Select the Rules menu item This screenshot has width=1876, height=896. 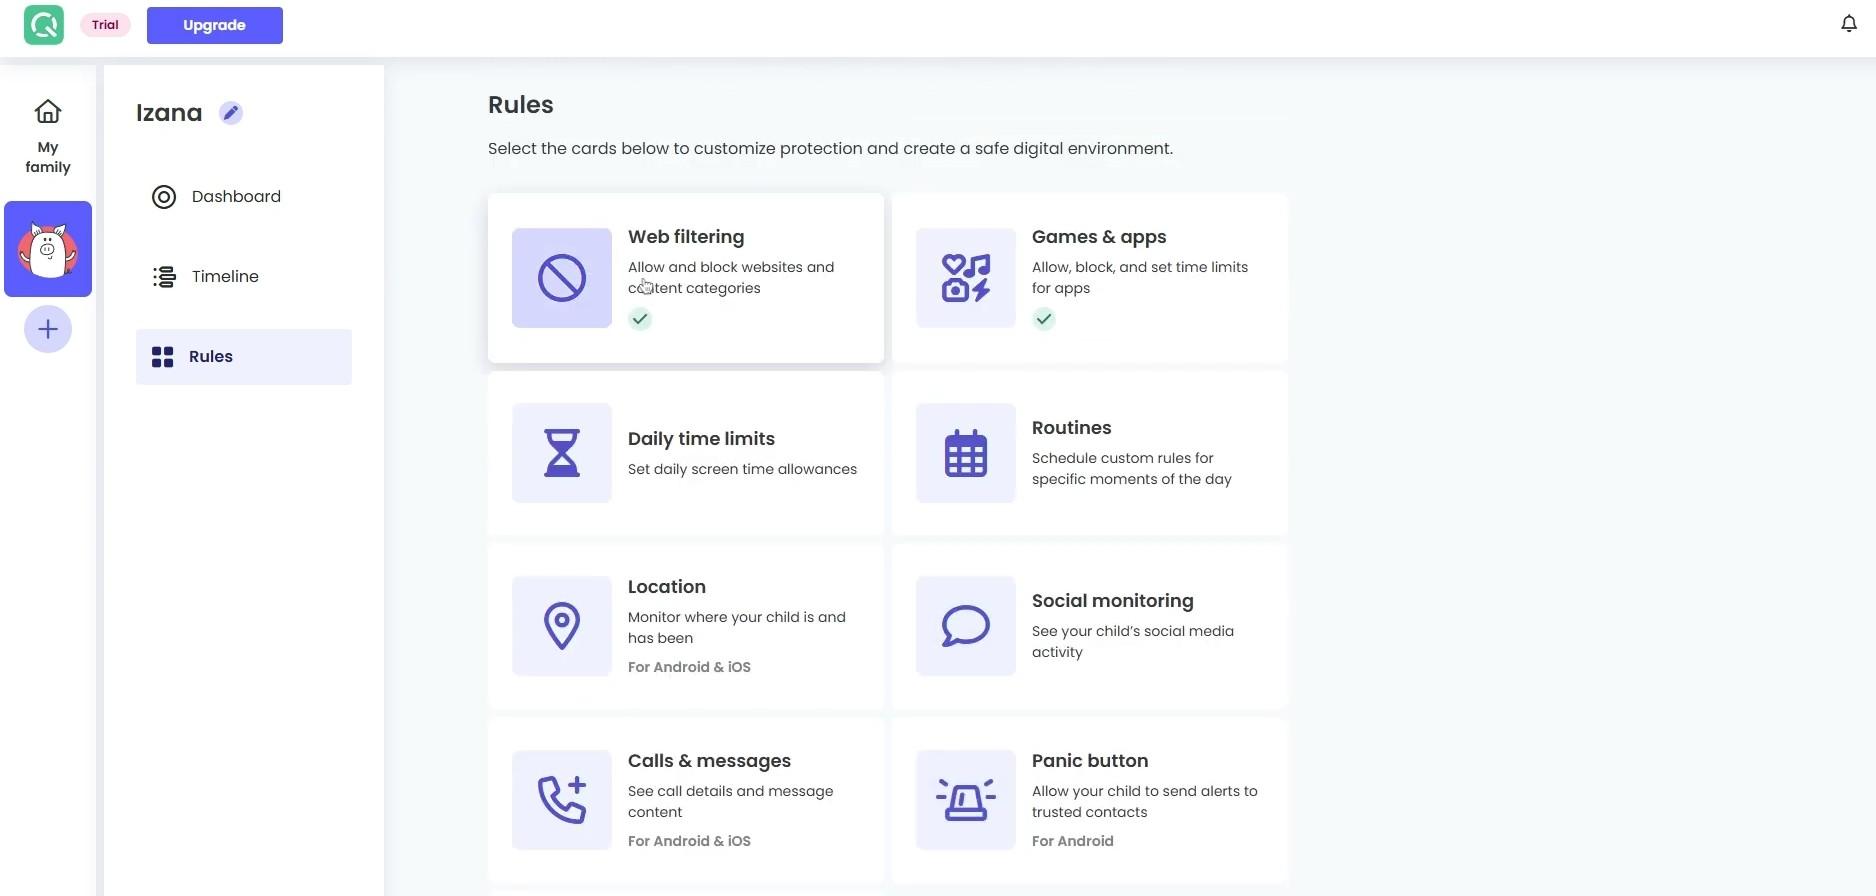244,357
